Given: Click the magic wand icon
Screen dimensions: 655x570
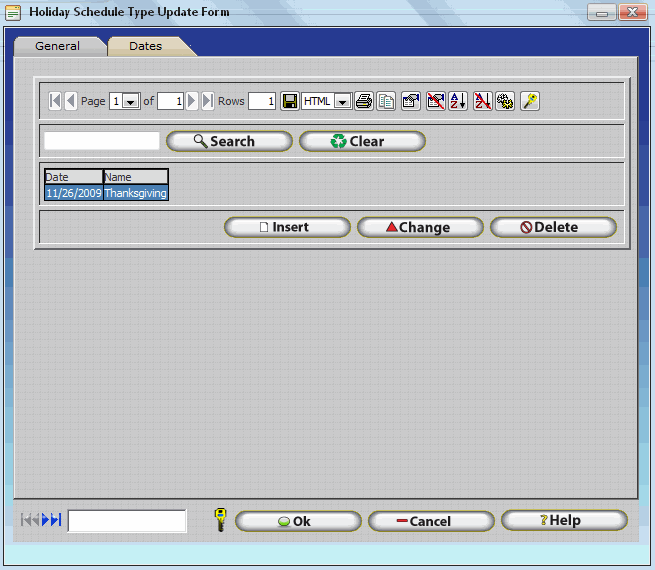Looking at the screenshot, I should (530, 101).
